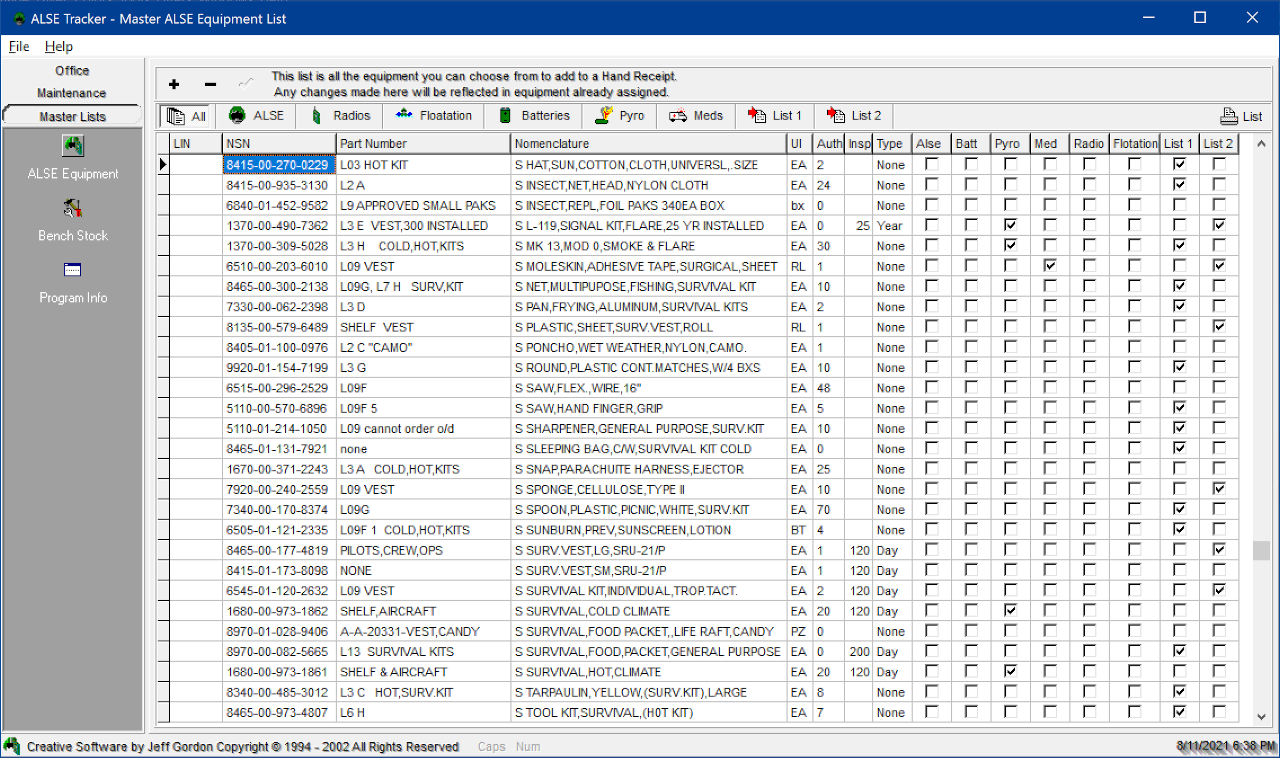Click the plus add-equipment icon

tap(174, 85)
